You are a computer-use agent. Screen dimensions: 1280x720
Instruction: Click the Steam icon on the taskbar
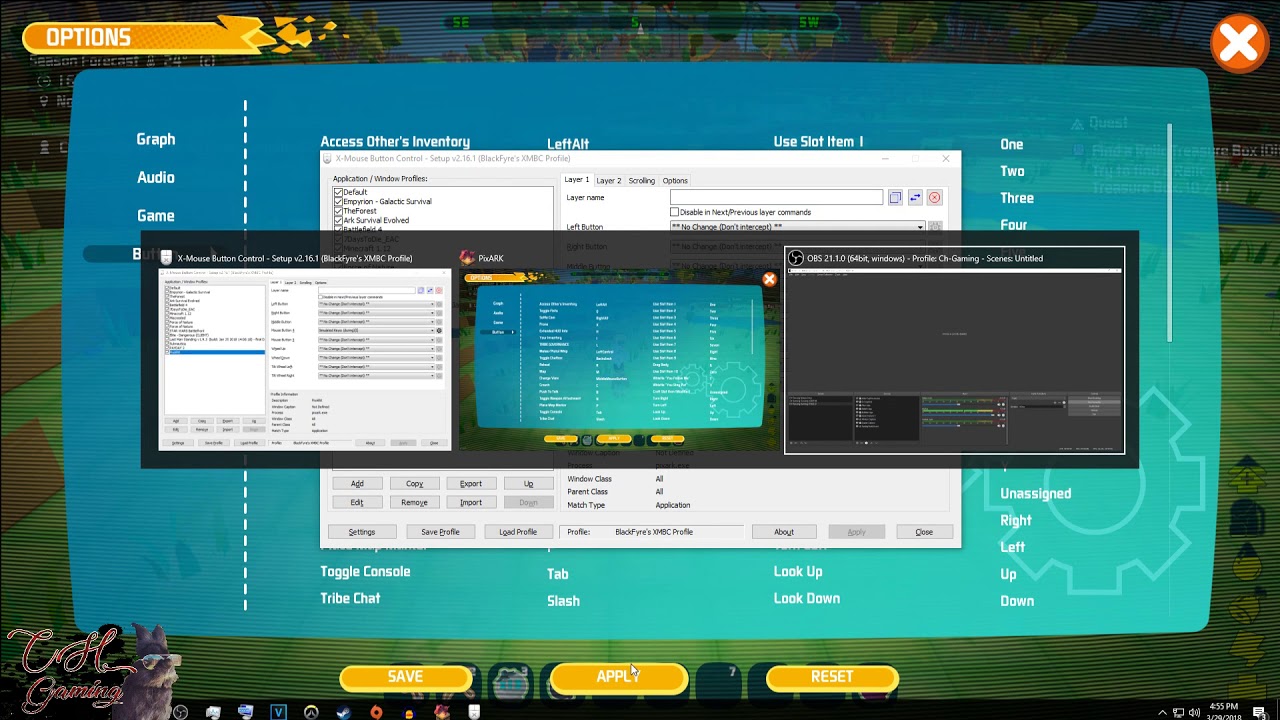click(344, 712)
